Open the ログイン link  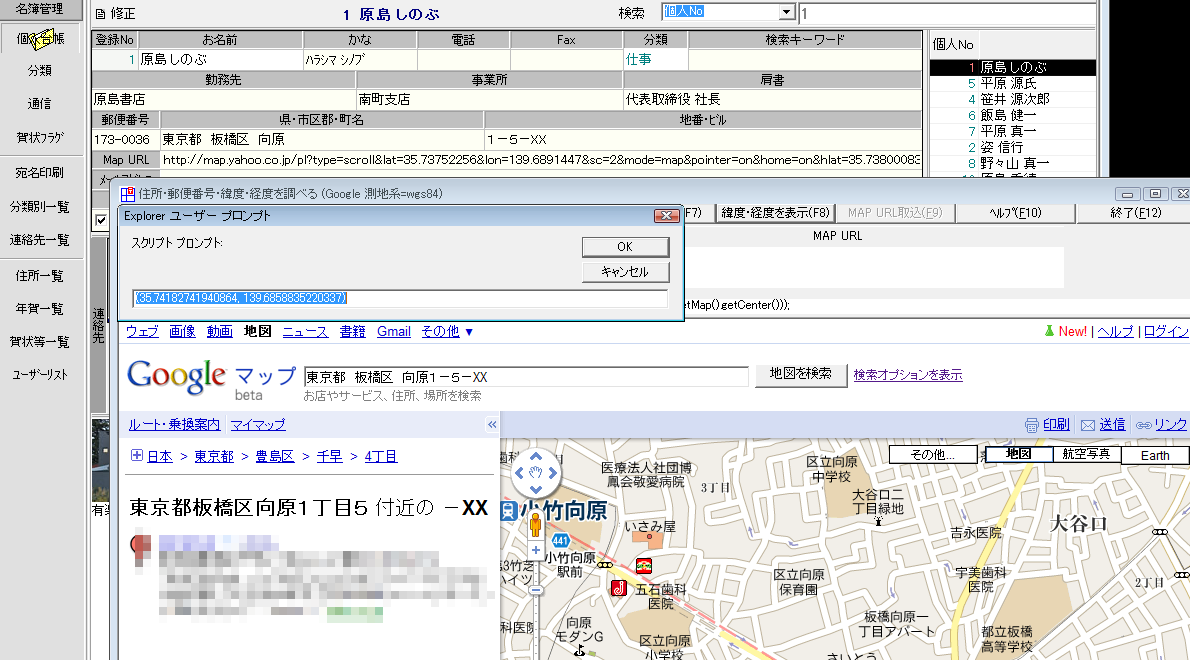pos(1166,332)
